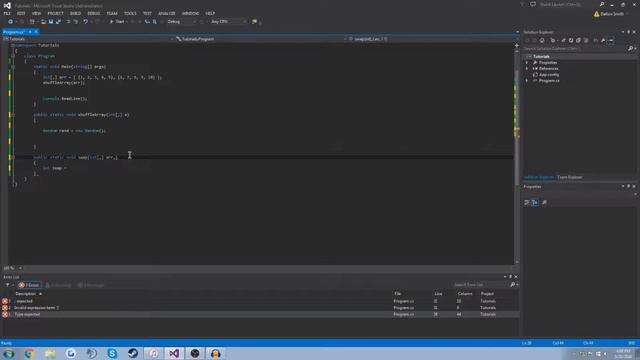Click the Property Pages wrench in Properties
The image size is (640, 360).
click(544, 202)
